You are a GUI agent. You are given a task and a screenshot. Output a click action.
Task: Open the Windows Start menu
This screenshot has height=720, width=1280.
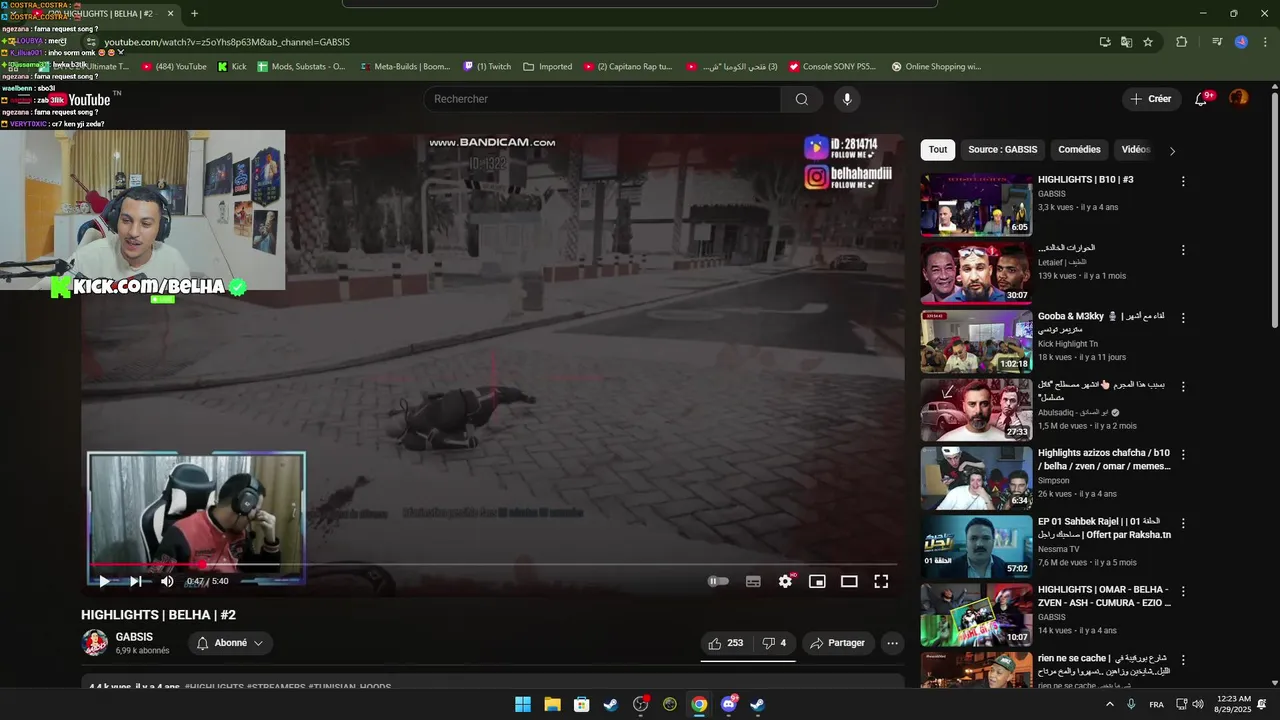523,705
